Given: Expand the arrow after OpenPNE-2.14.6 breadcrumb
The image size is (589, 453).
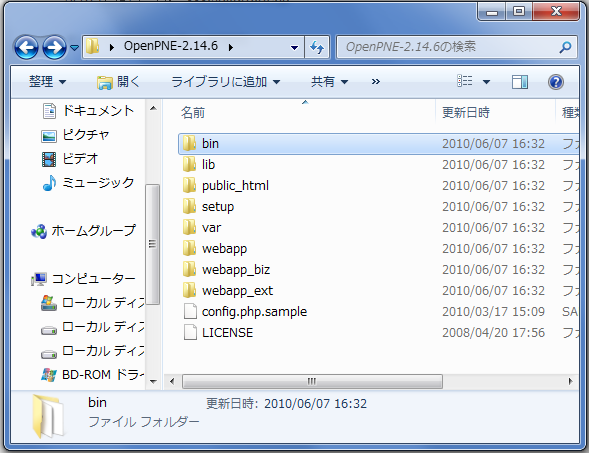Looking at the screenshot, I should 230,47.
